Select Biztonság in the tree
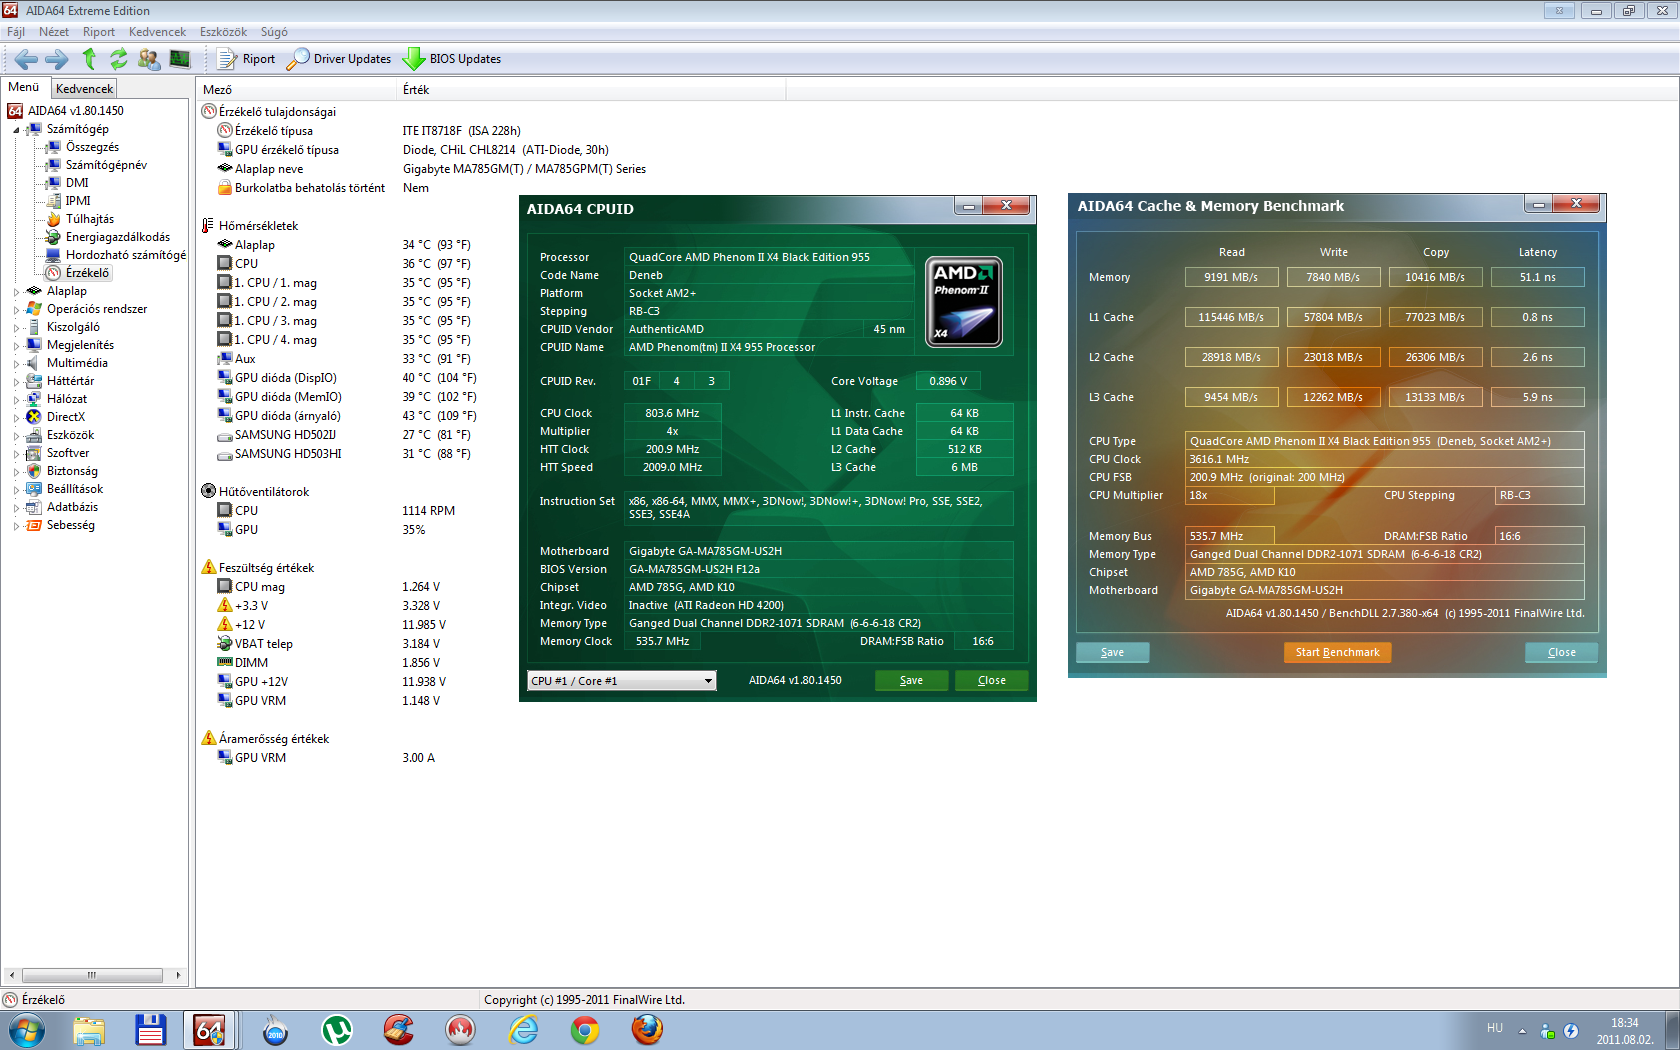 pos(72,471)
